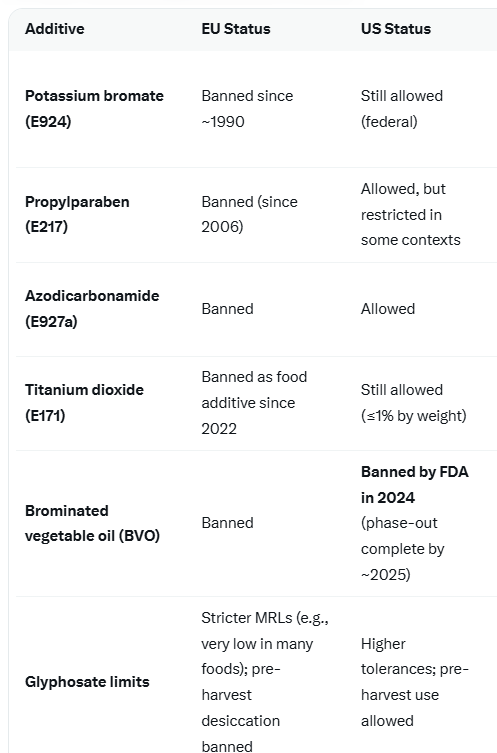Select the Brominated vegetable oil (BVO) cell
Image resolution: width=497 pixels, height=753 pixels.
click(x=92, y=523)
